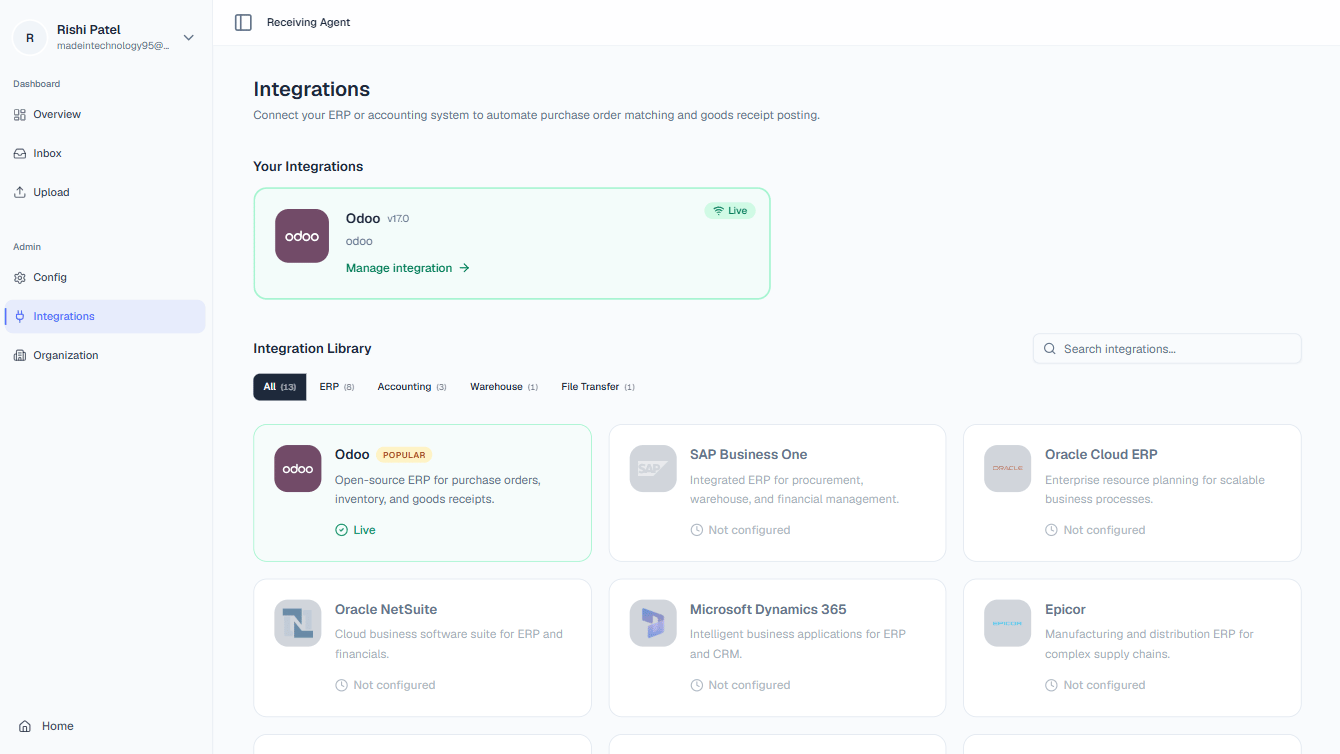Image resolution: width=1340 pixels, height=754 pixels.
Task: Open the Manage integration link
Action: tap(408, 268)
